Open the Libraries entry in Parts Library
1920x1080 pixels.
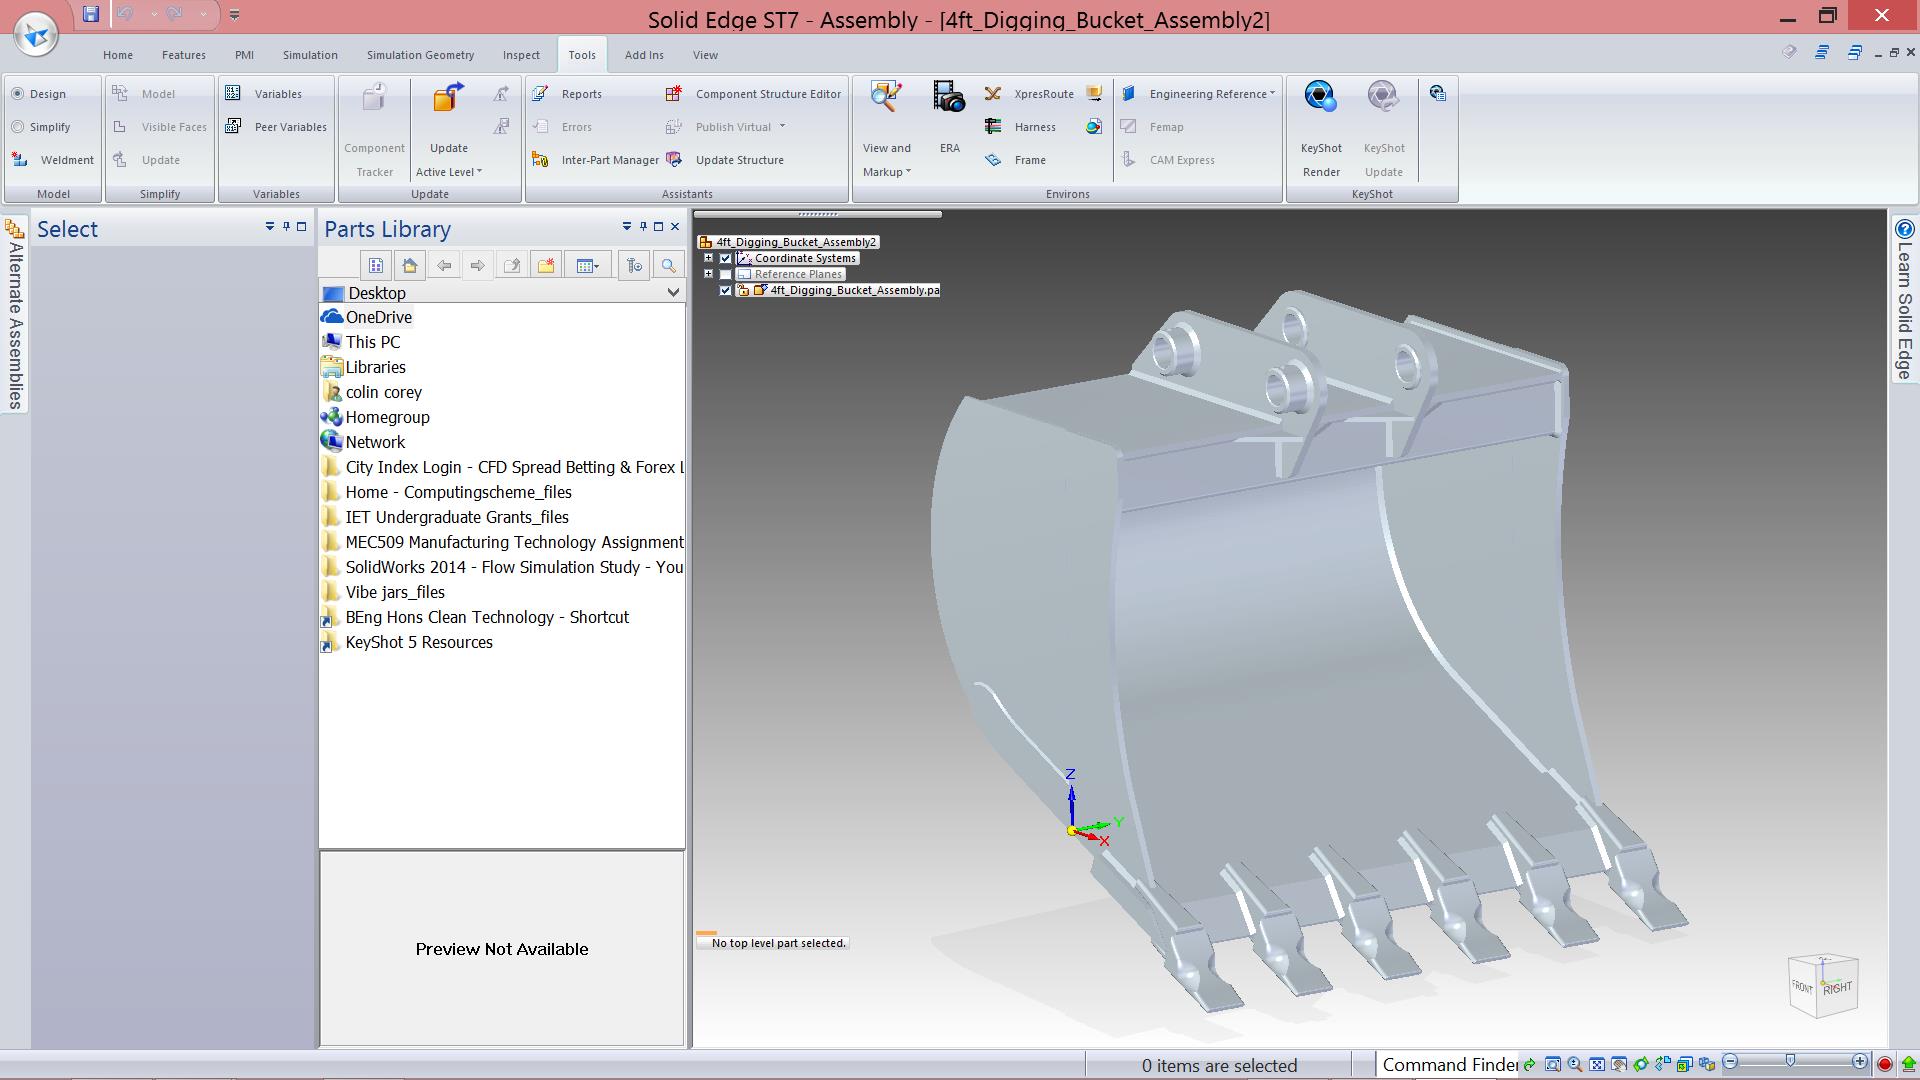tap(364, 367)
